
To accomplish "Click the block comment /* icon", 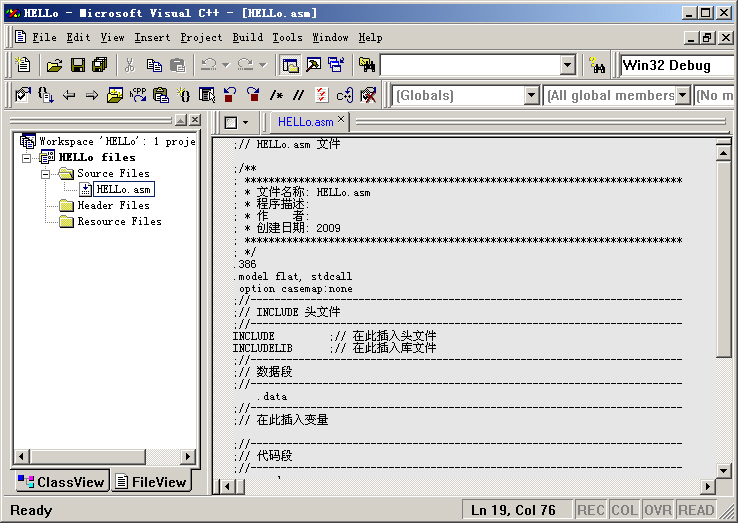I will pos(276,96).
